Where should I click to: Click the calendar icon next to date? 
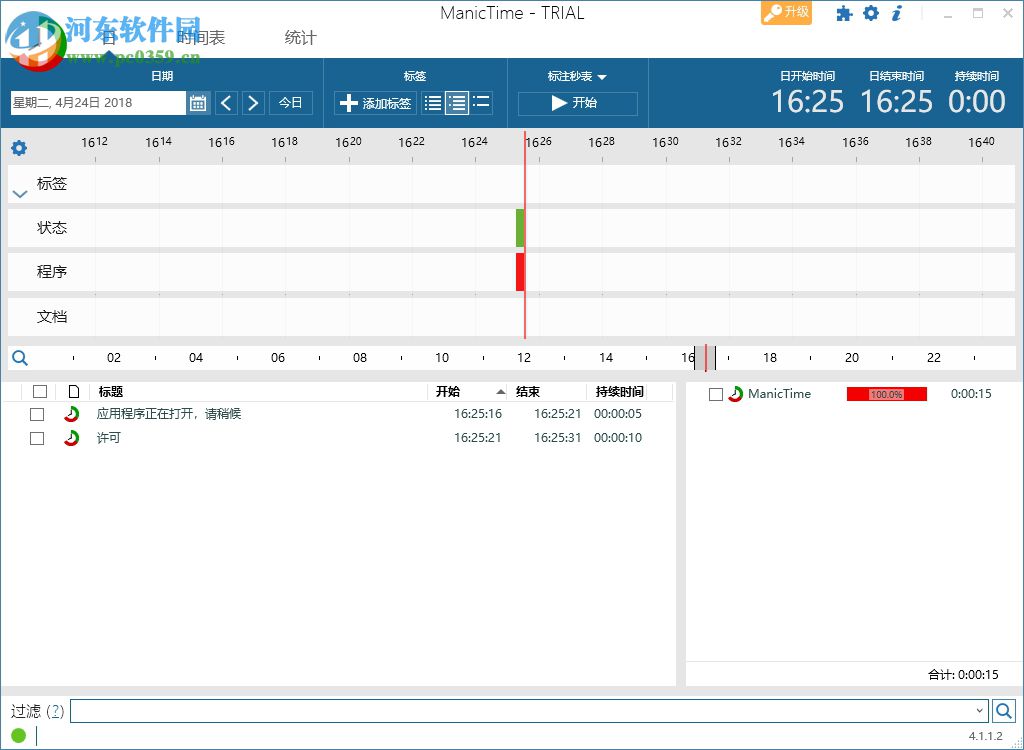196,102
